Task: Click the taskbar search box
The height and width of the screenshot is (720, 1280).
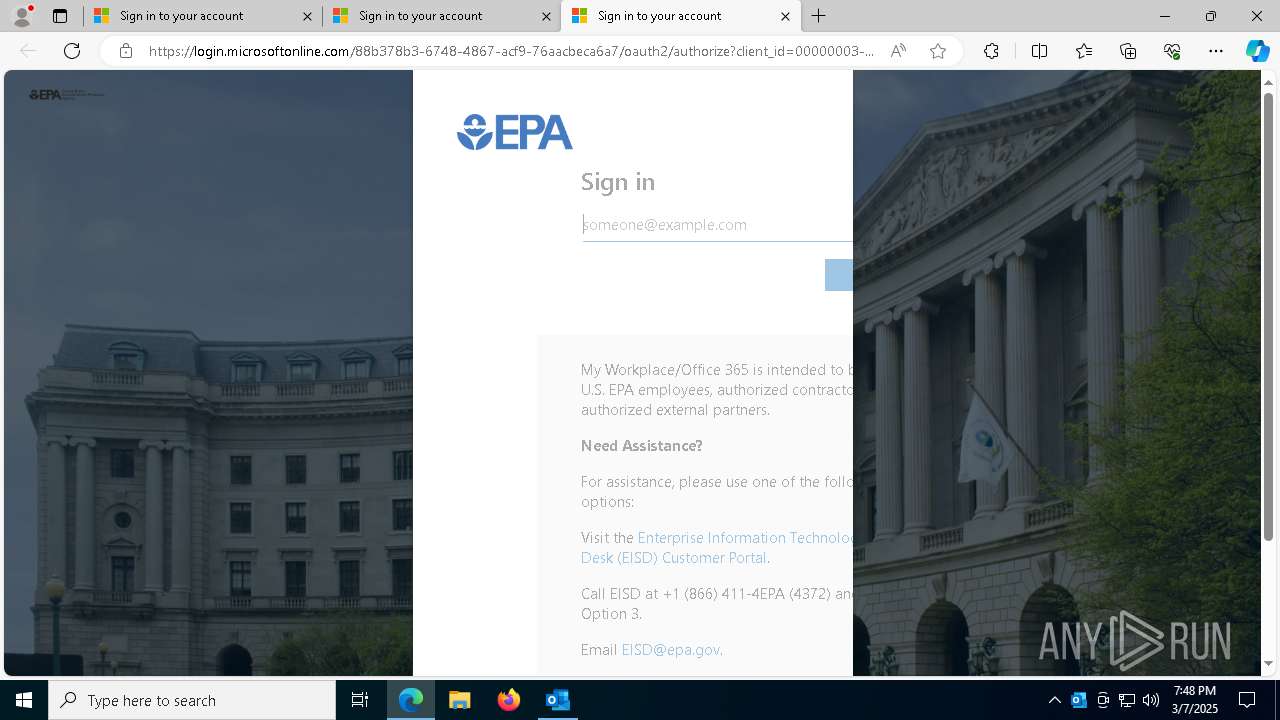Action: [x=192, y=700]
